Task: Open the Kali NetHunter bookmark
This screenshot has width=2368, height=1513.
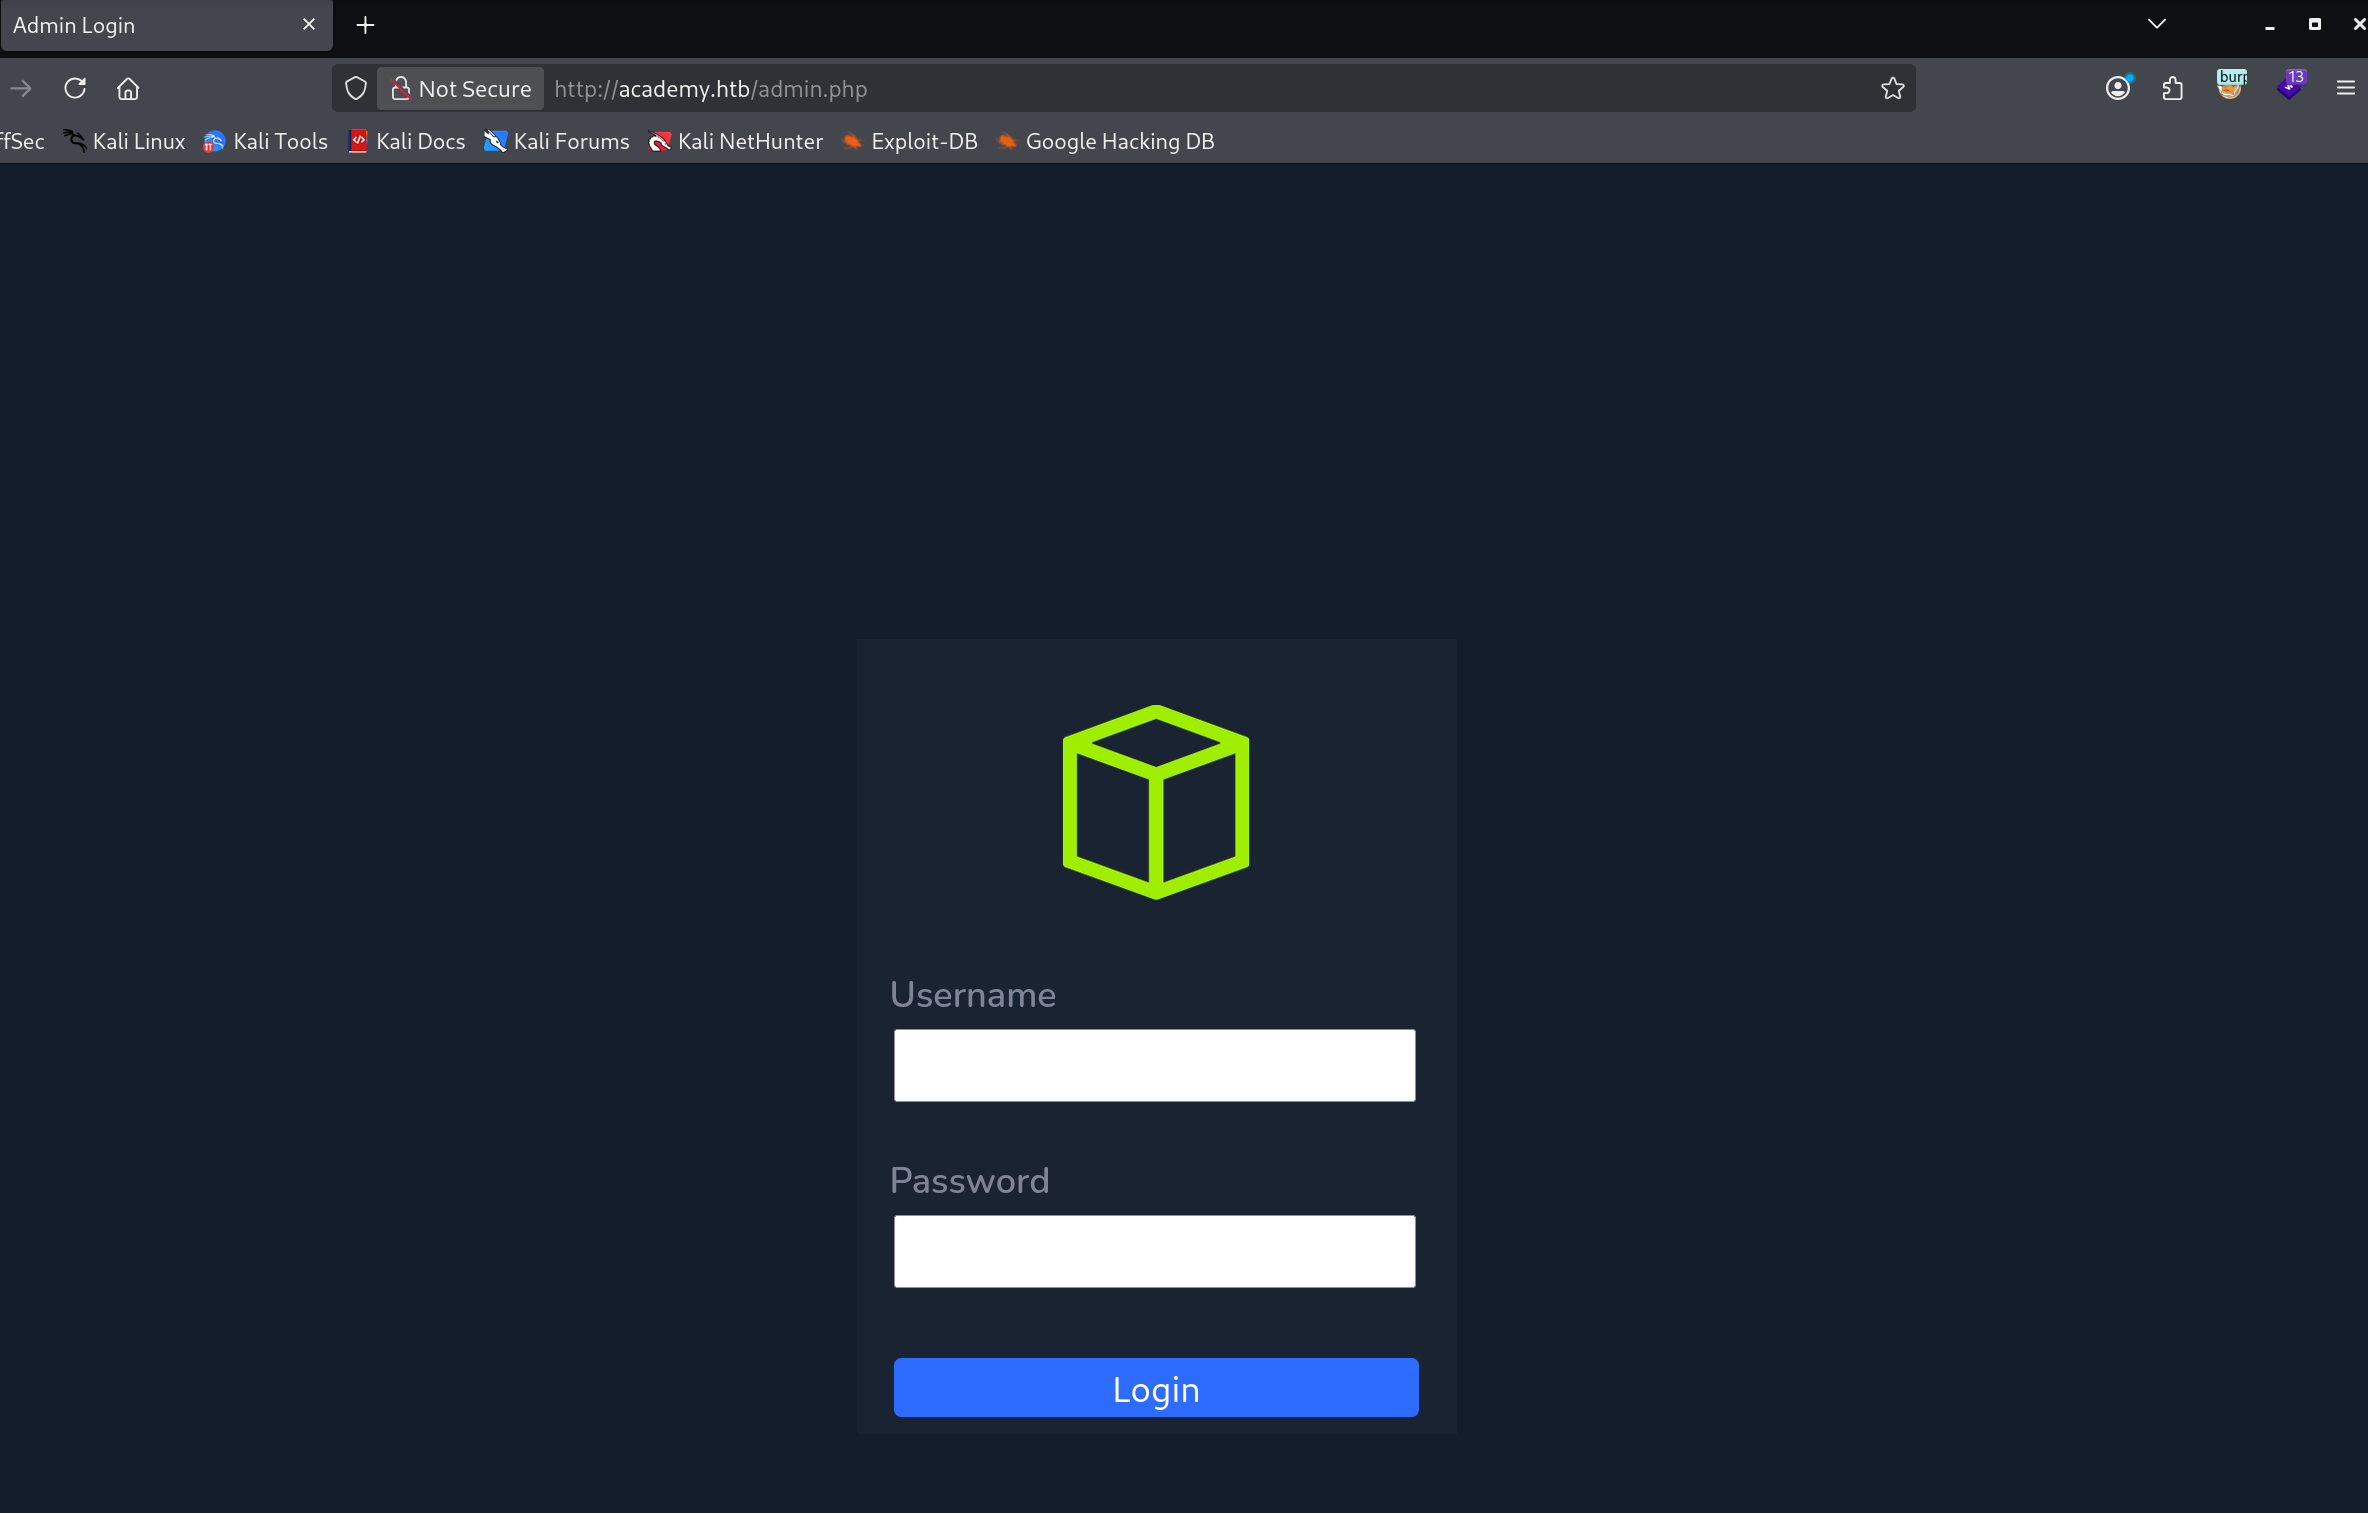Action: click(x=736, y=141)
